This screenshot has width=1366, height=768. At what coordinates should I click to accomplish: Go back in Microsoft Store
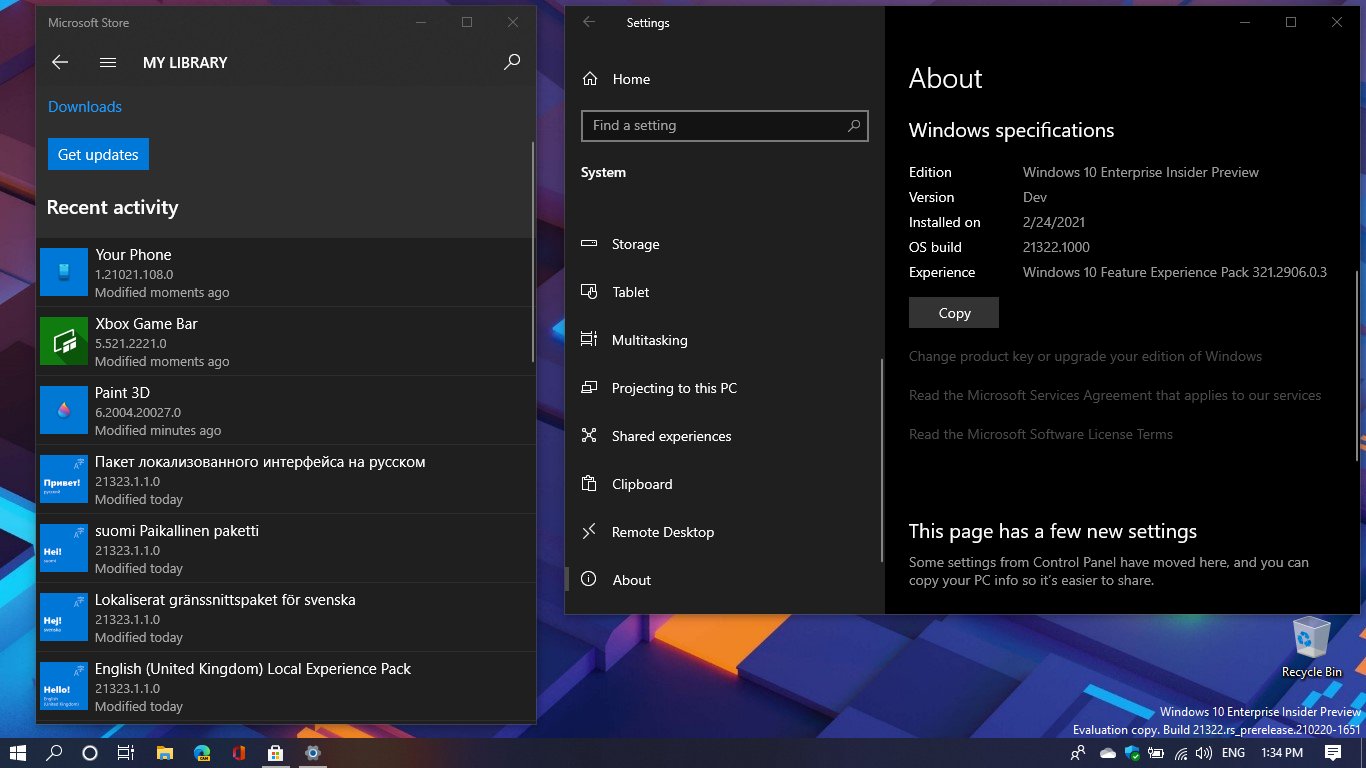pos(60,62)
